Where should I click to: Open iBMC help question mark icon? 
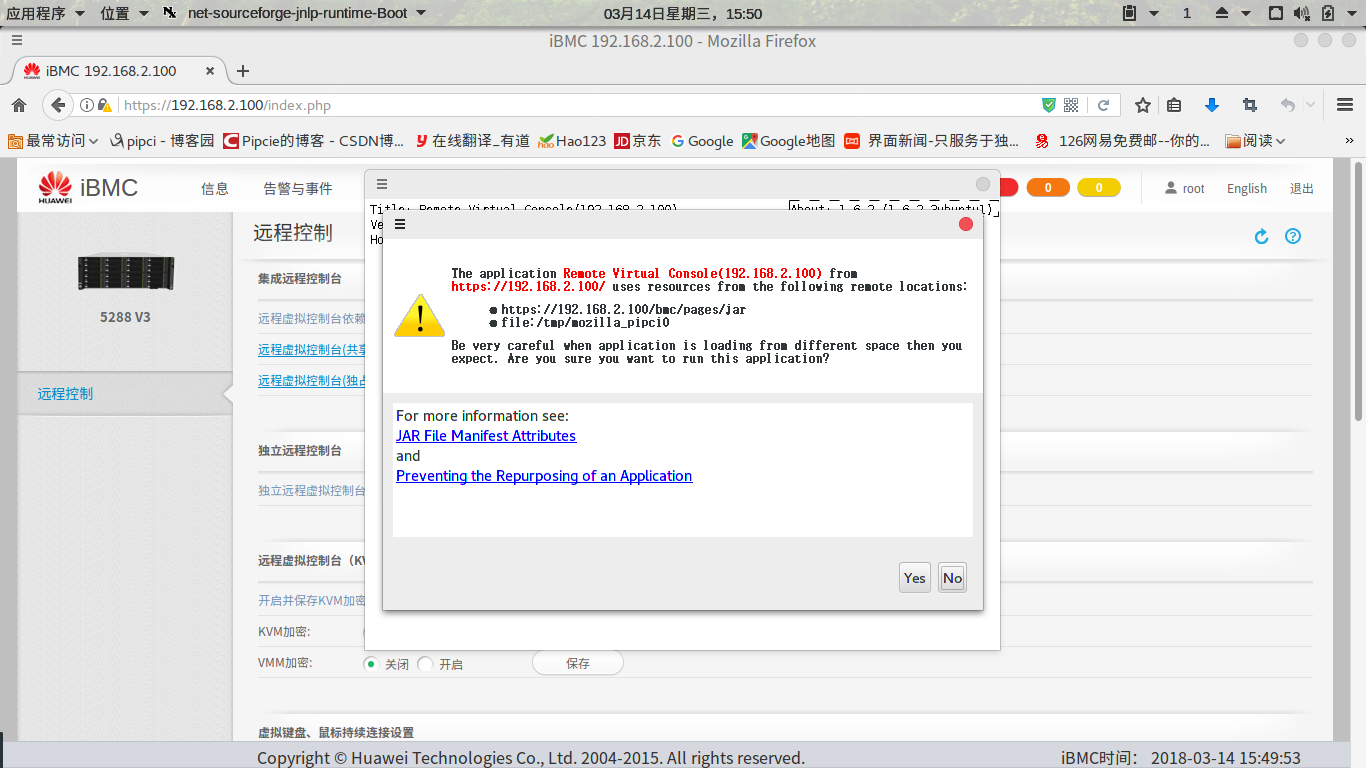(1293, 236)
